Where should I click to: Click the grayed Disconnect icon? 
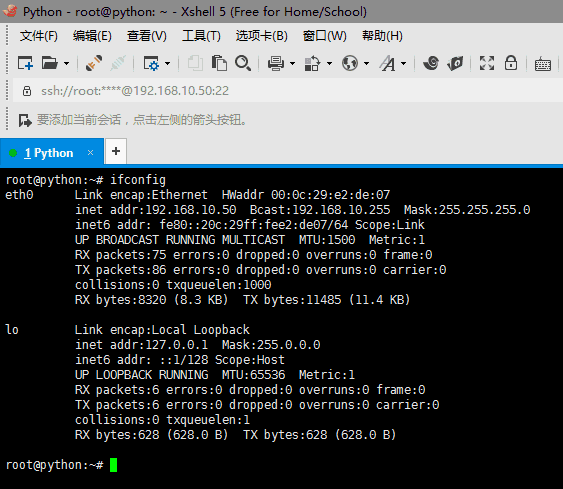(x=118, y=63)
